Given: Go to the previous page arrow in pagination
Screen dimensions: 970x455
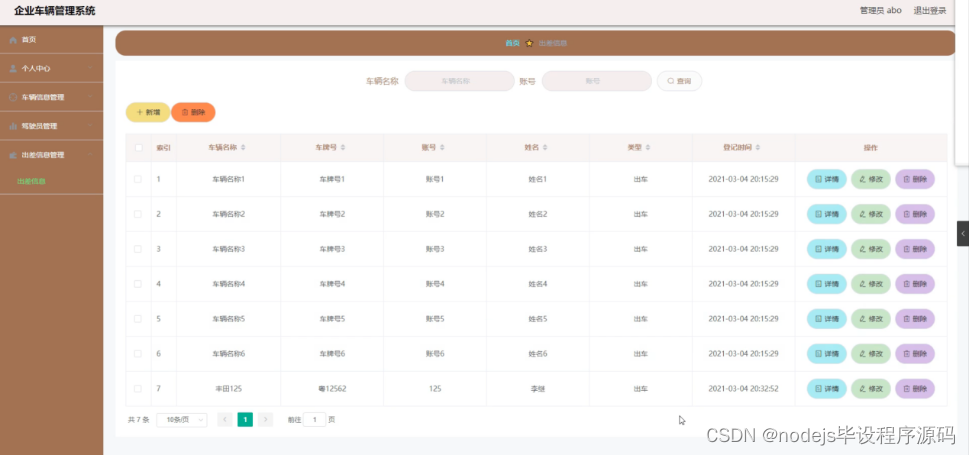Looking at the screenshot, I should 225,420.
